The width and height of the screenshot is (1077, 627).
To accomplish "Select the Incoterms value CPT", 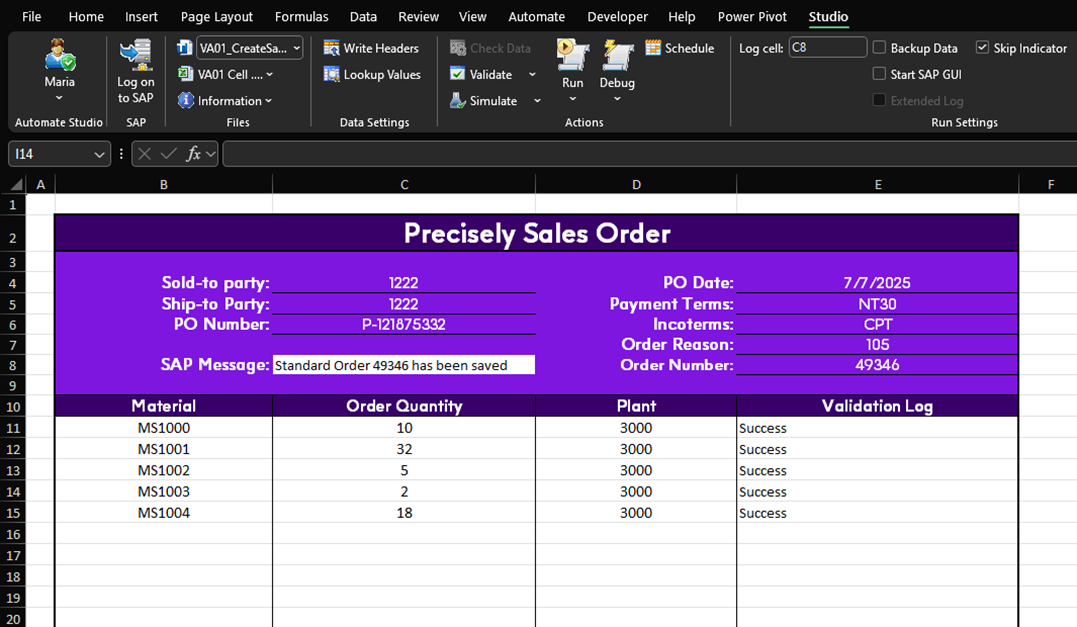I will click(877, 324).
